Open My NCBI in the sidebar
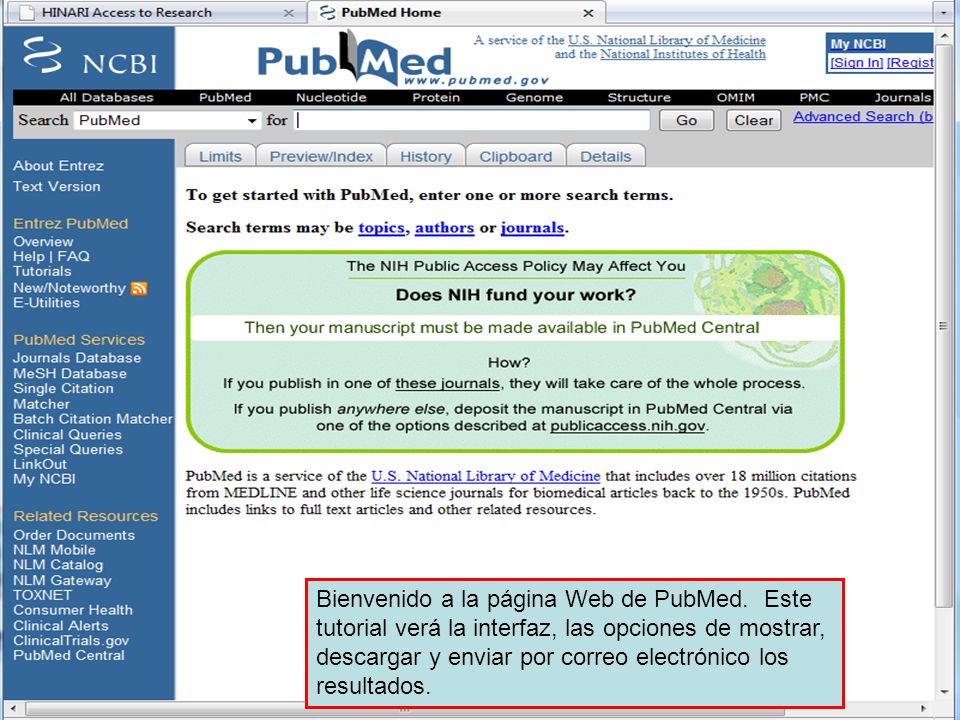This screenshot has width=960, height=720. coord(44,479)
